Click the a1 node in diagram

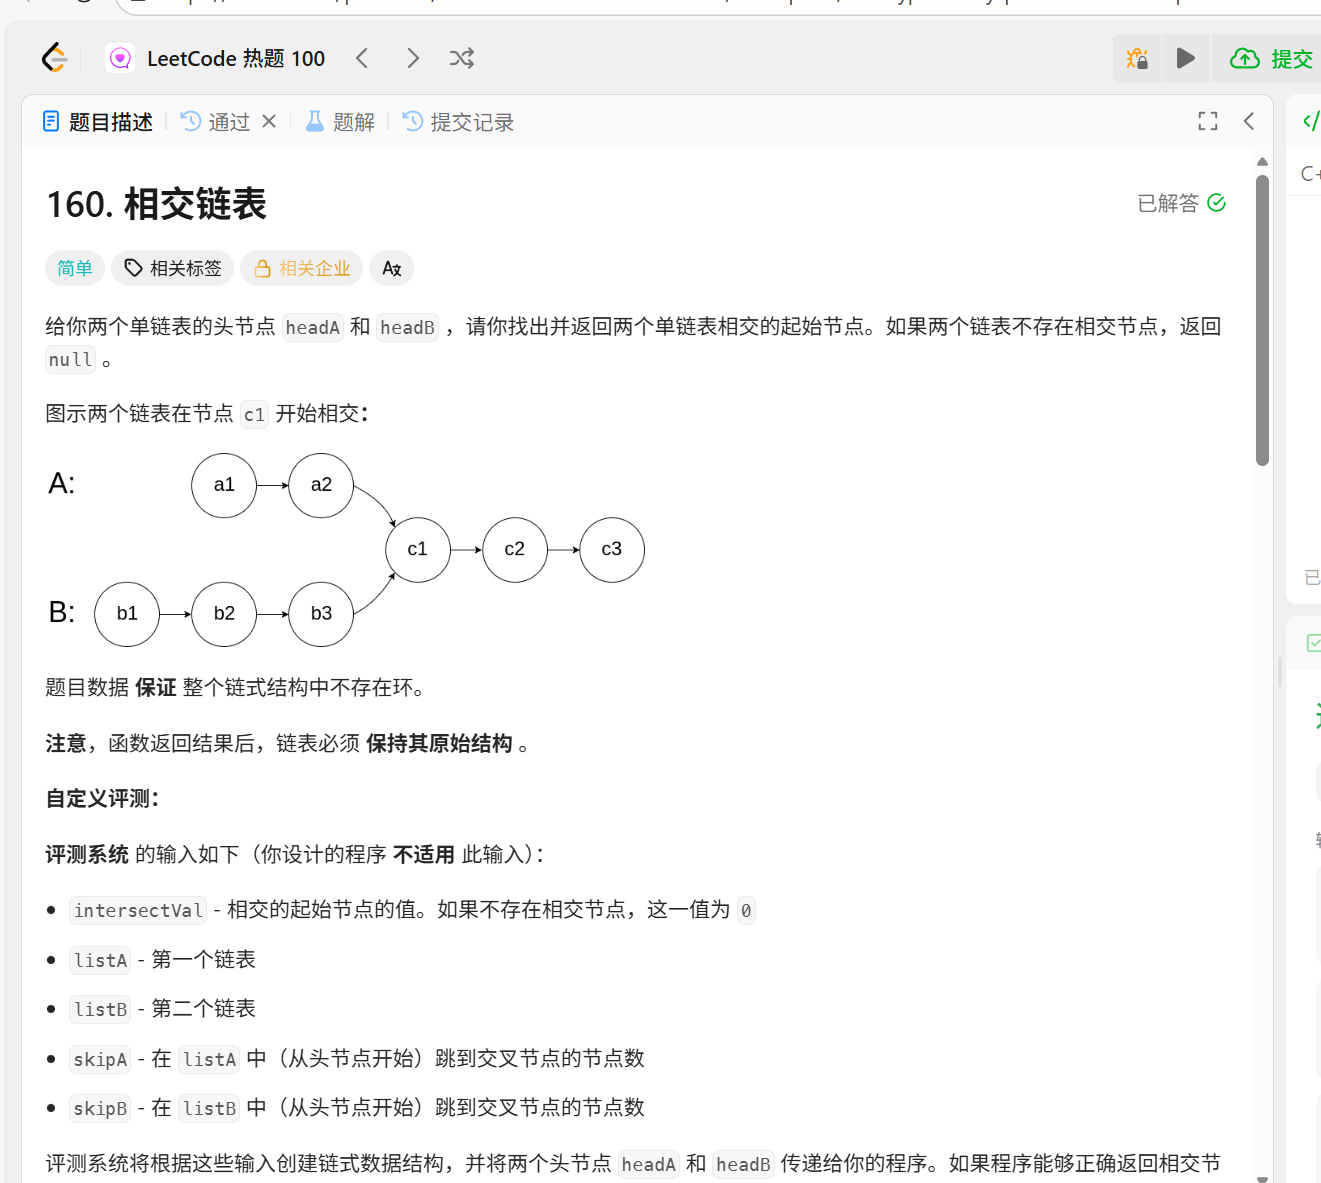[x=224, y=485]
